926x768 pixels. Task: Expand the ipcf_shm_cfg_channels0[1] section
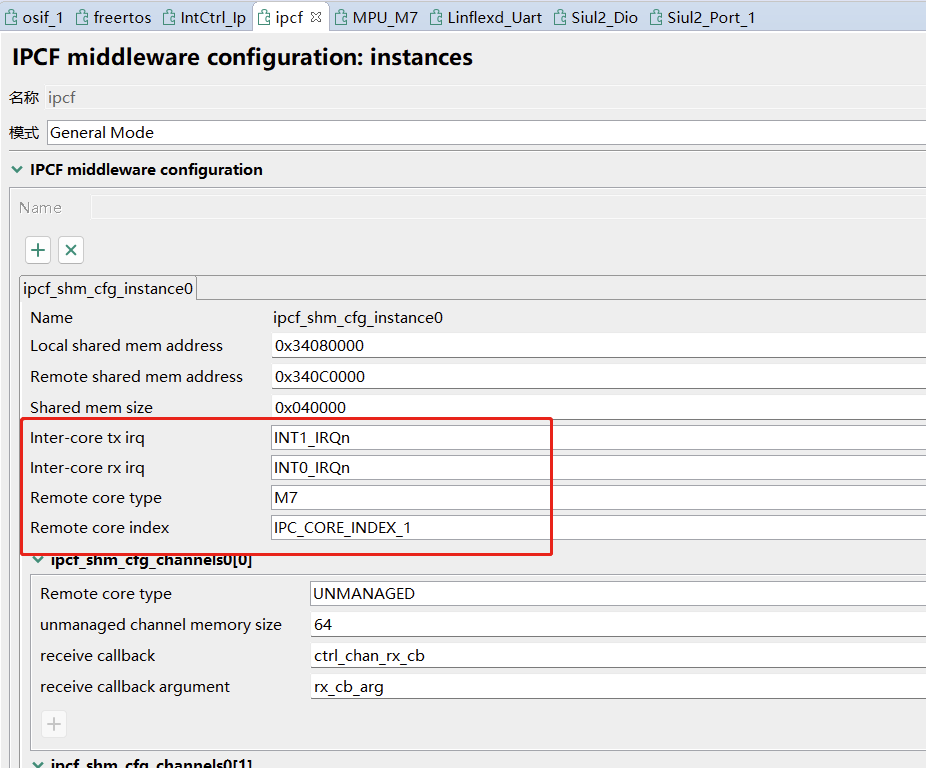37,762
